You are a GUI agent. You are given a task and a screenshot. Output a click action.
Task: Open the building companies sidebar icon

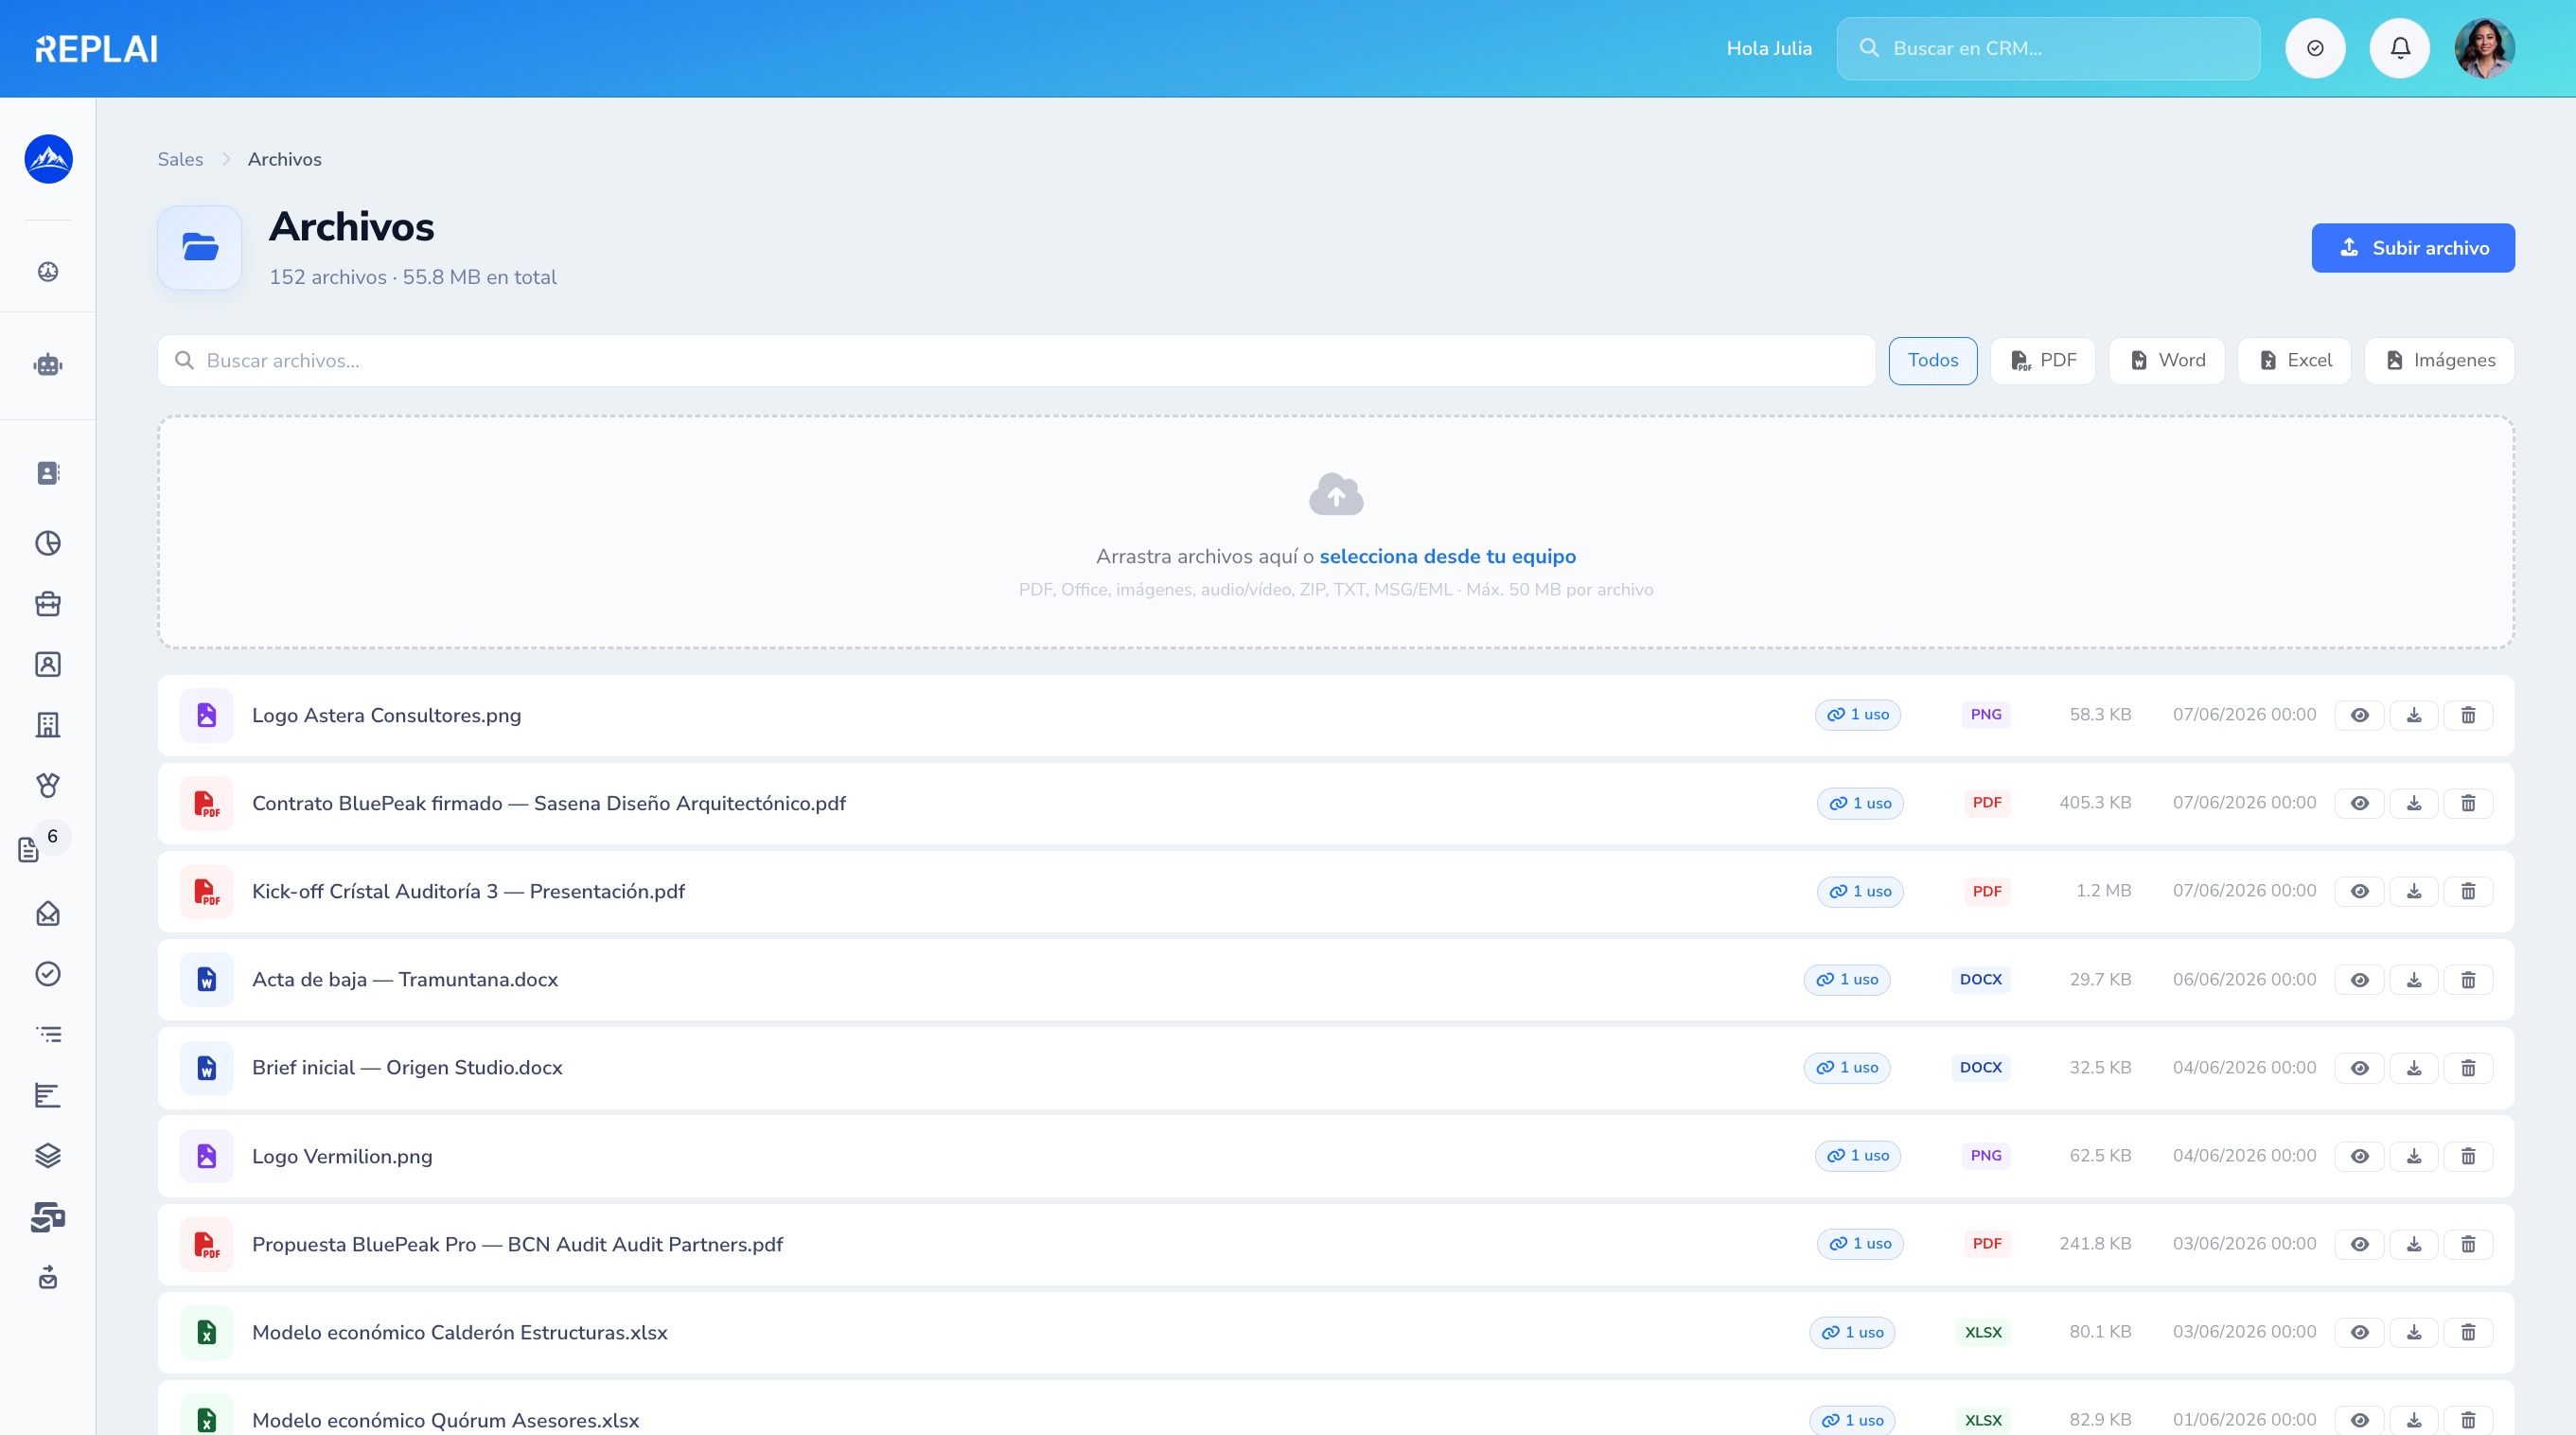click(x=48, y=725)
